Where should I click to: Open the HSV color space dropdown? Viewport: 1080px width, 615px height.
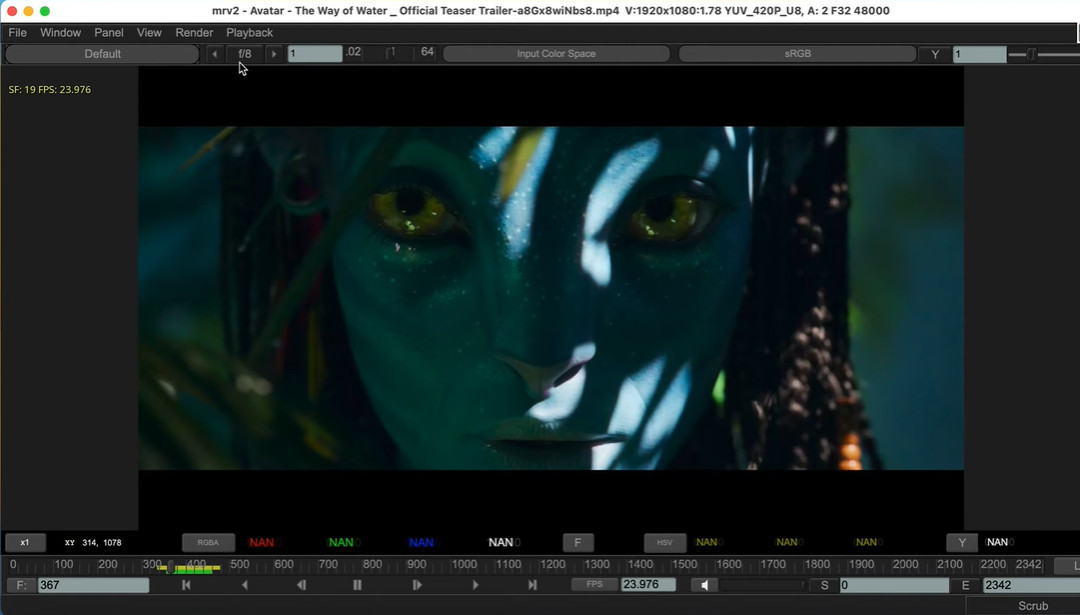(665, 543)
